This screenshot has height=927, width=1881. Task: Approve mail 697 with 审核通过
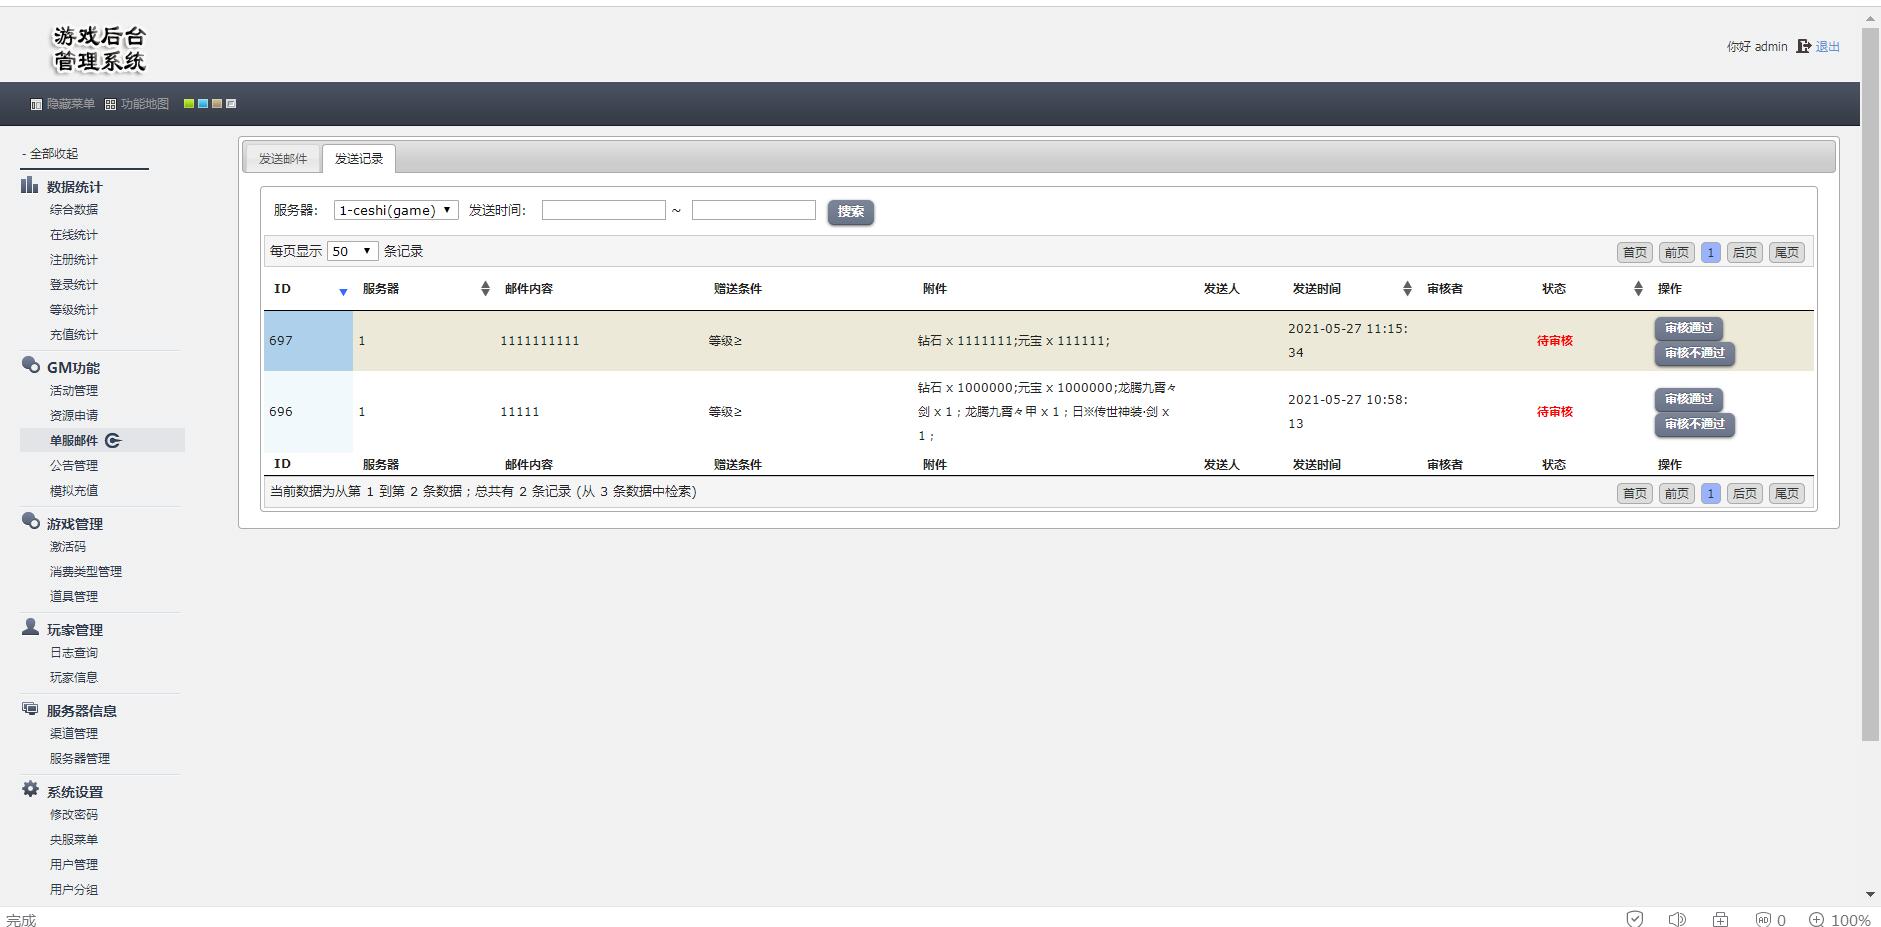coord(1688,328)
